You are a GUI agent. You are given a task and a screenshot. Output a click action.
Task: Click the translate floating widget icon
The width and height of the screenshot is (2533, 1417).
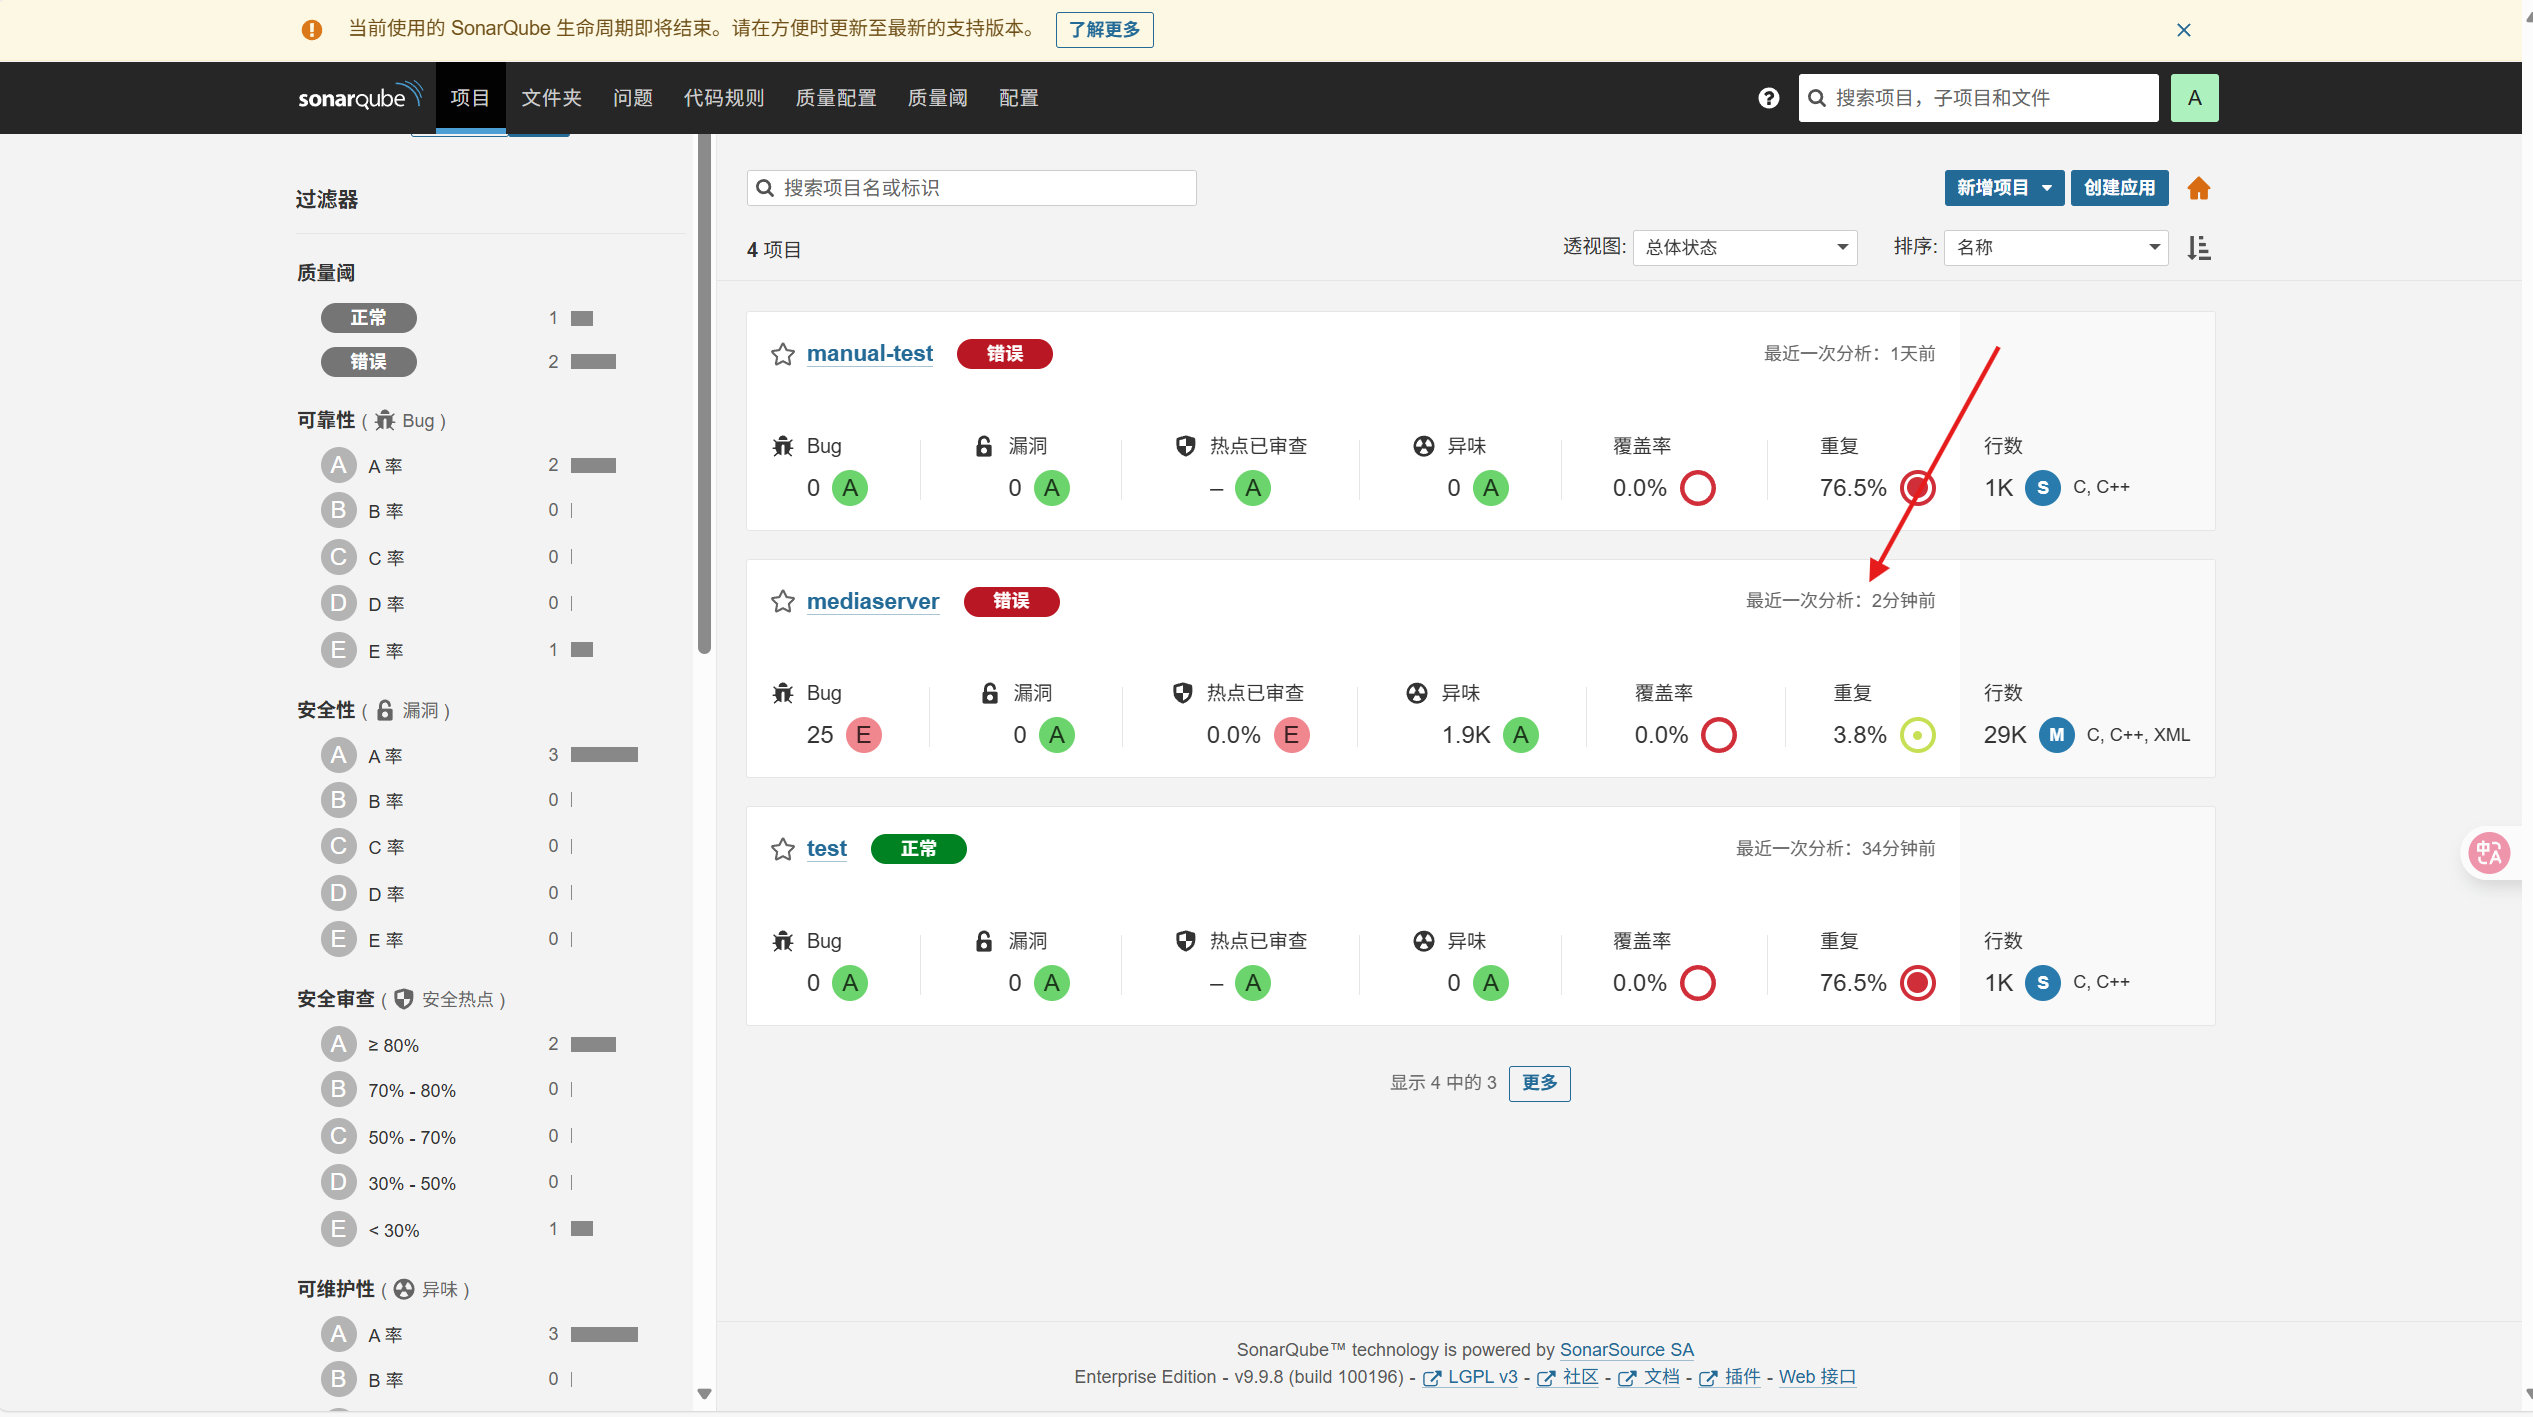(x=2488, y=853)
